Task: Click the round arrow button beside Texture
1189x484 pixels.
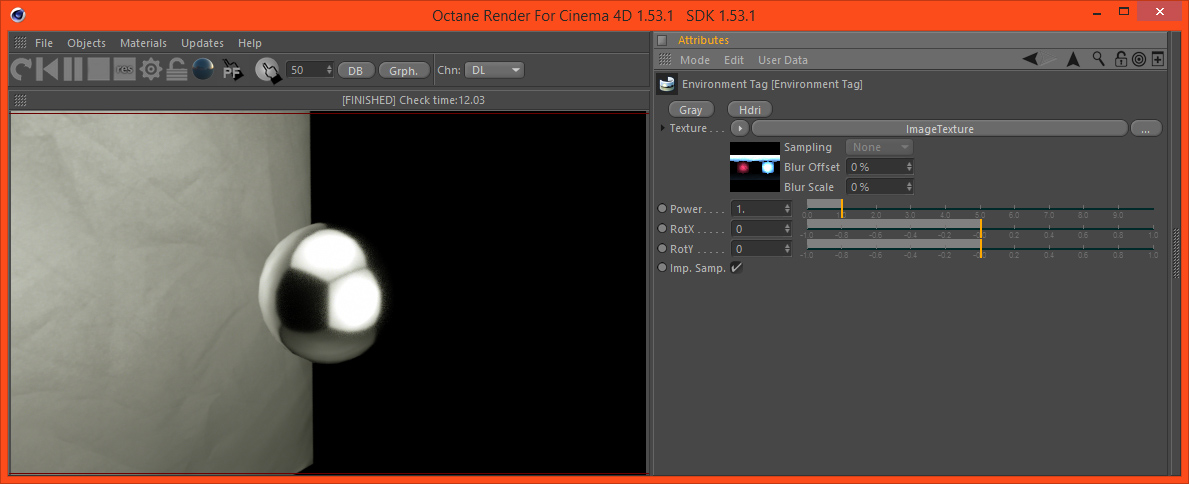Action: coord(739,129)
